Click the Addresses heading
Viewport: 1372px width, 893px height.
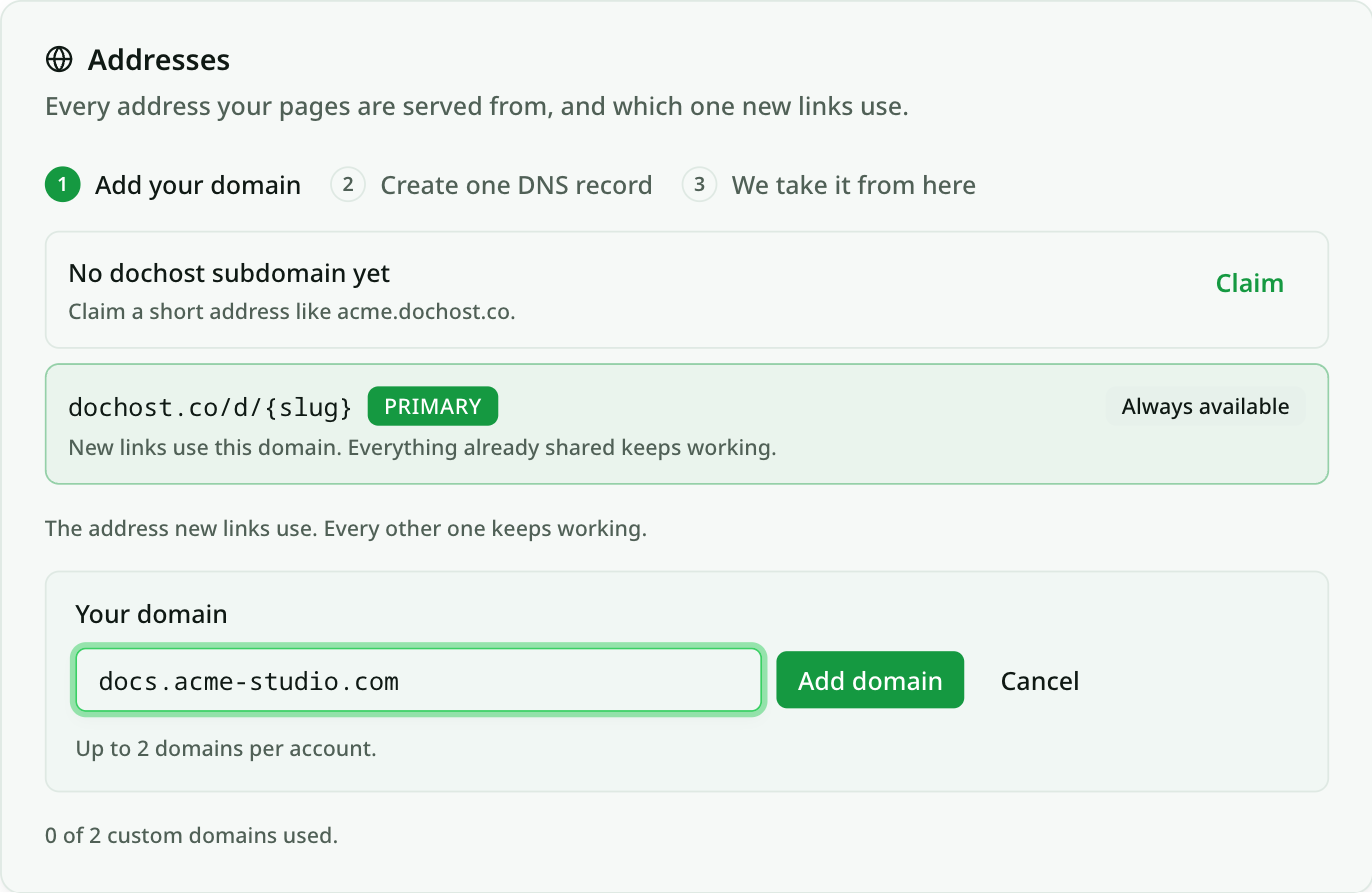pos(159,60)
